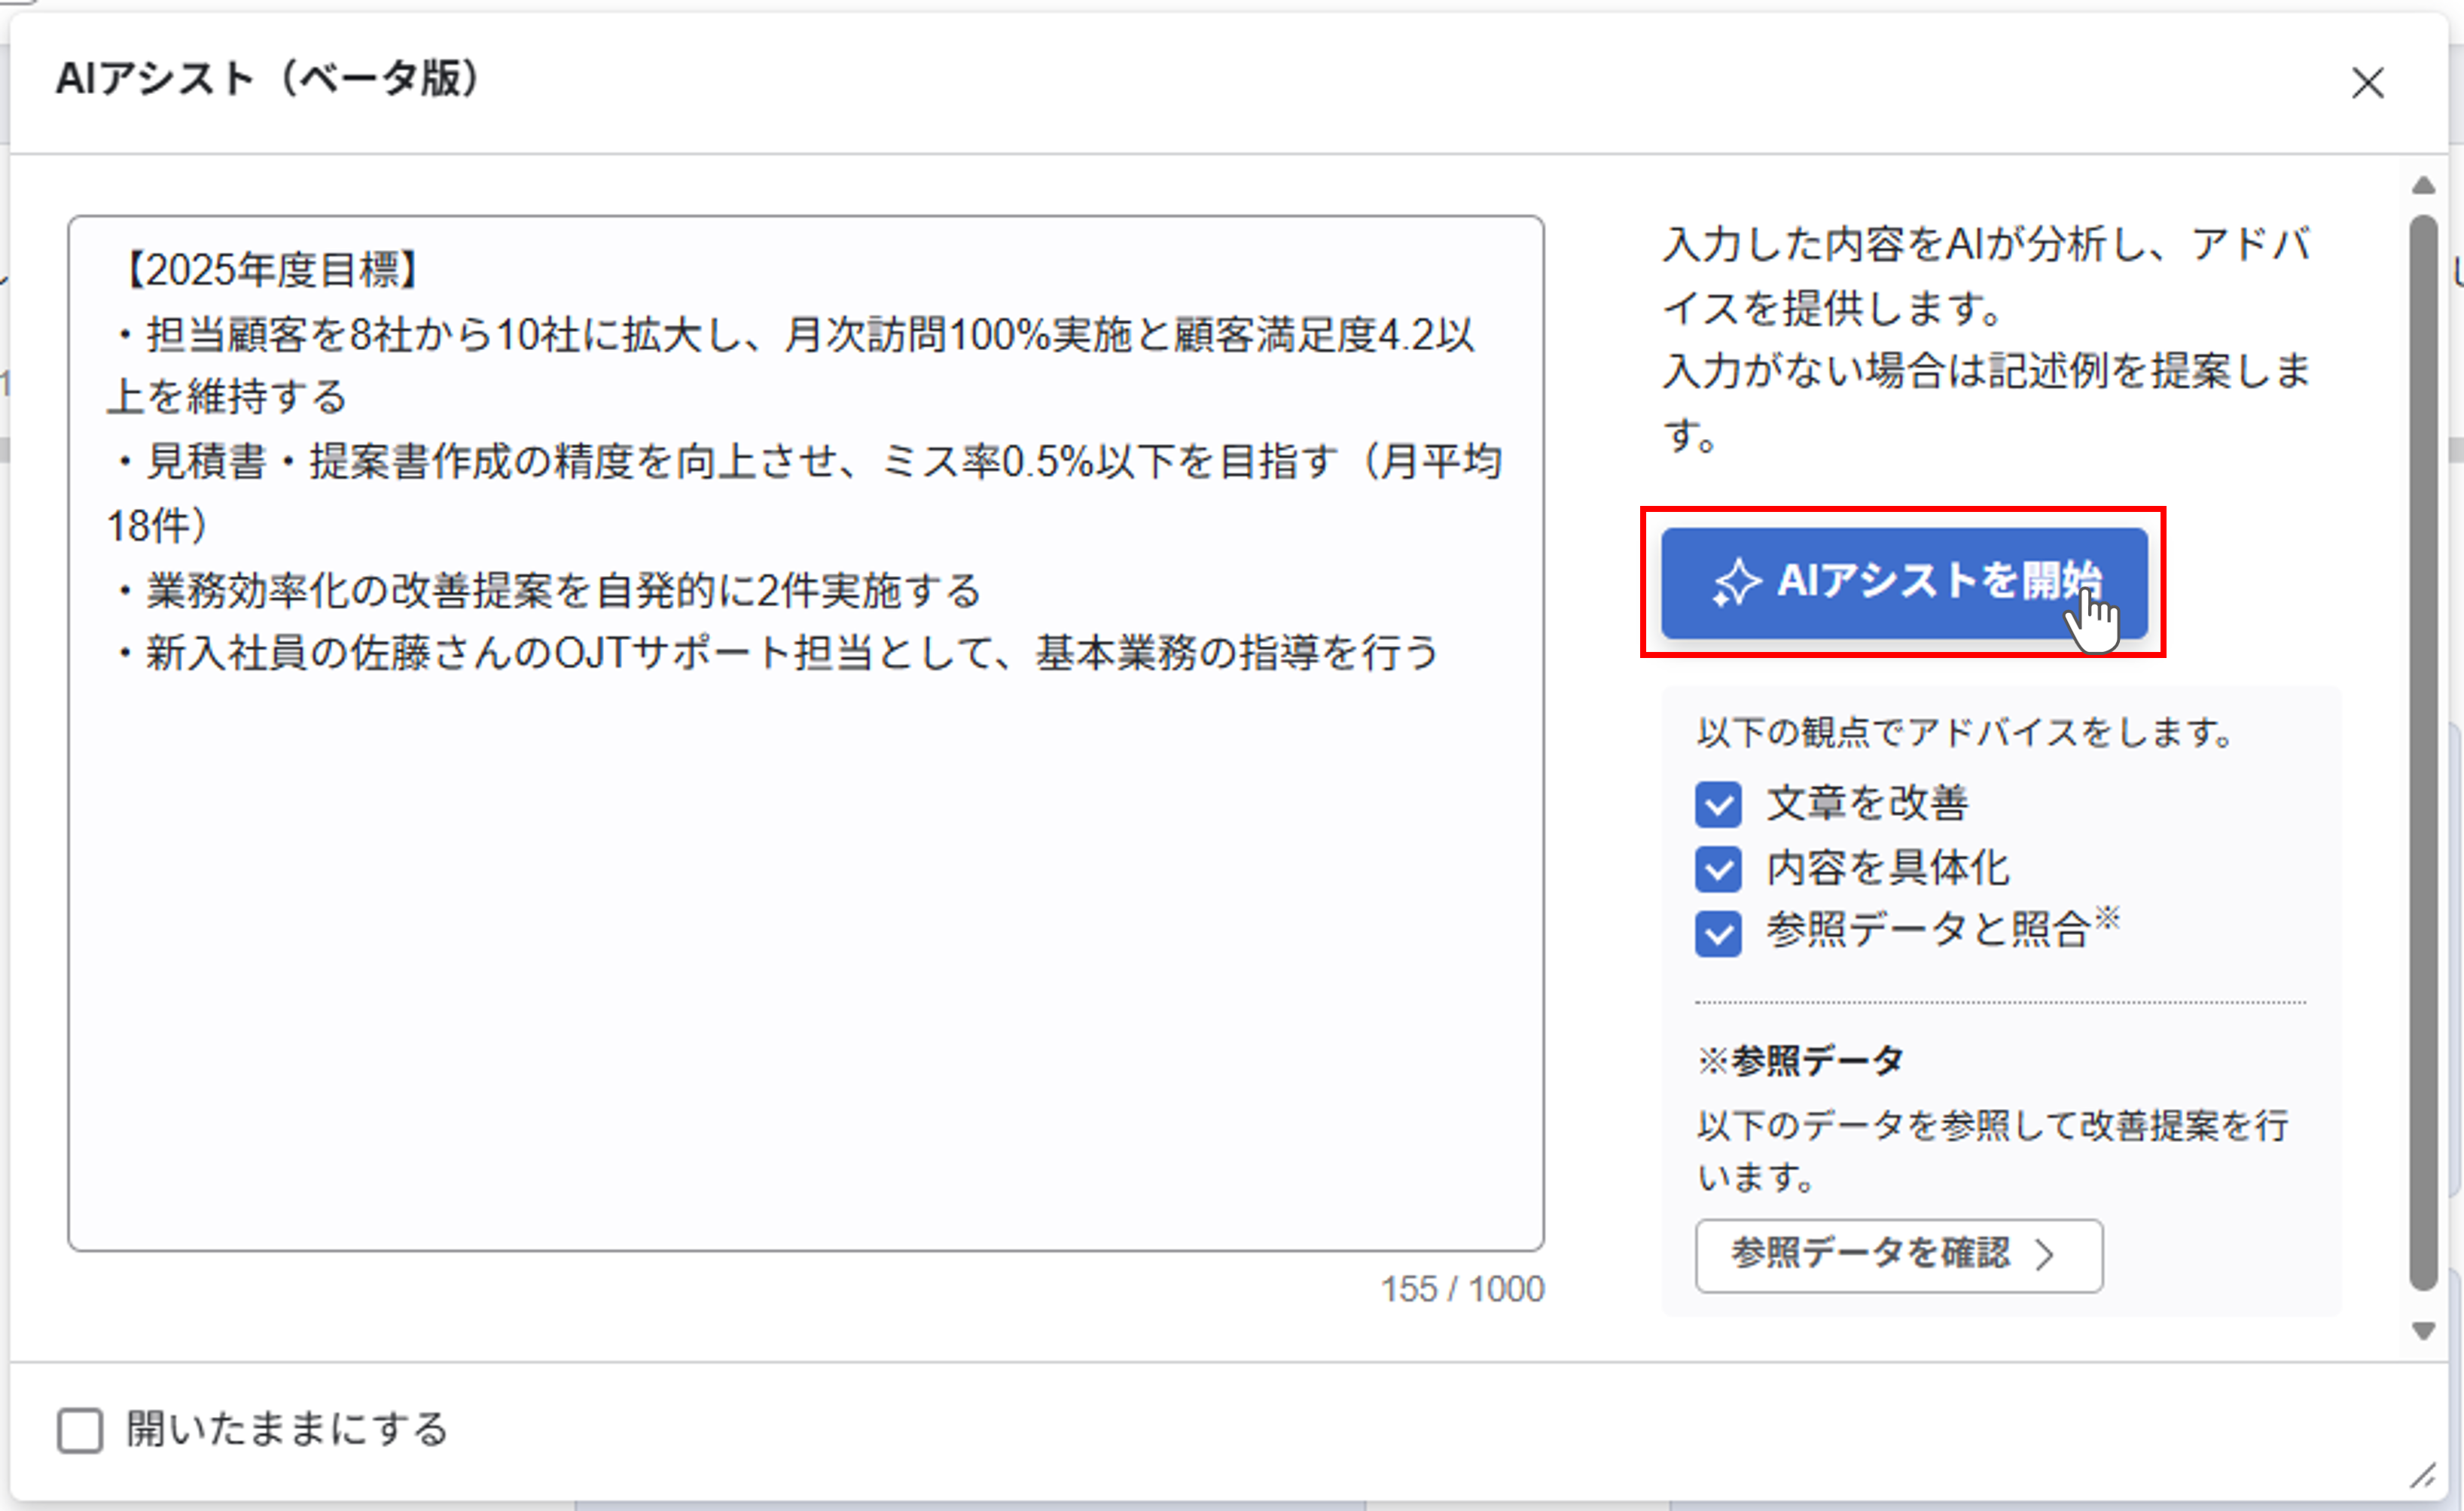Screen dimensions: 2464x1511
Task: Click the scrollbar down arrow
Action: (x=2423, y=1331)
